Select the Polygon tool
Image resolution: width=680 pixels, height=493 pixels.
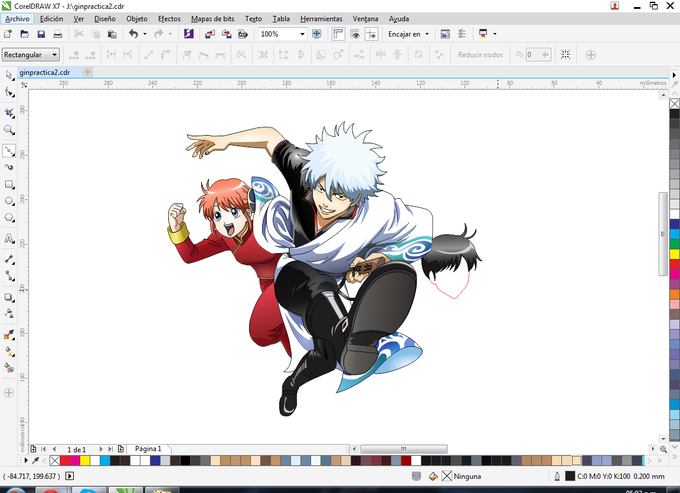coord(9,218)
